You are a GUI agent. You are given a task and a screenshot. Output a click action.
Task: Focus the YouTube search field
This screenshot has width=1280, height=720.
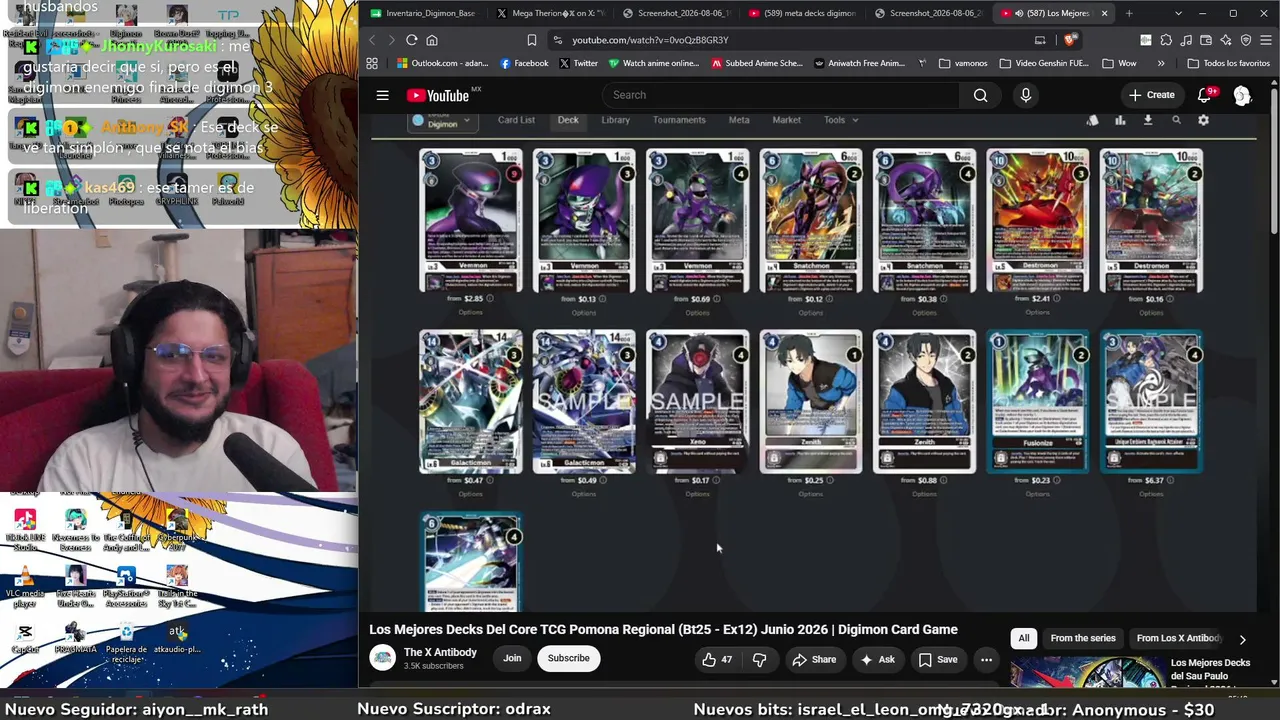pyautogui.click(x=780, y=95)
